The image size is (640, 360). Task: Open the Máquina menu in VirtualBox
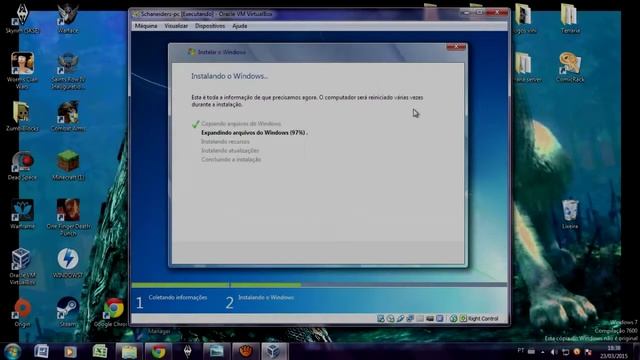point(146,26)
